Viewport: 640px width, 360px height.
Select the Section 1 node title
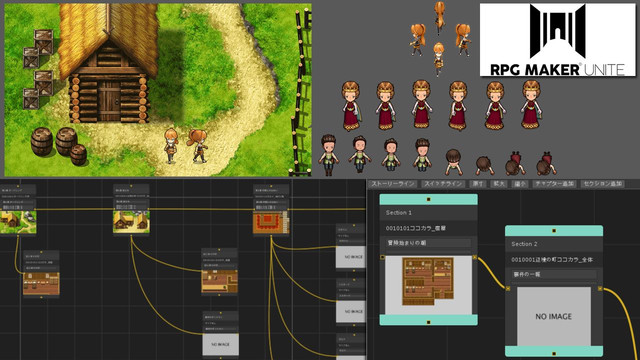[x=399, y=213]
